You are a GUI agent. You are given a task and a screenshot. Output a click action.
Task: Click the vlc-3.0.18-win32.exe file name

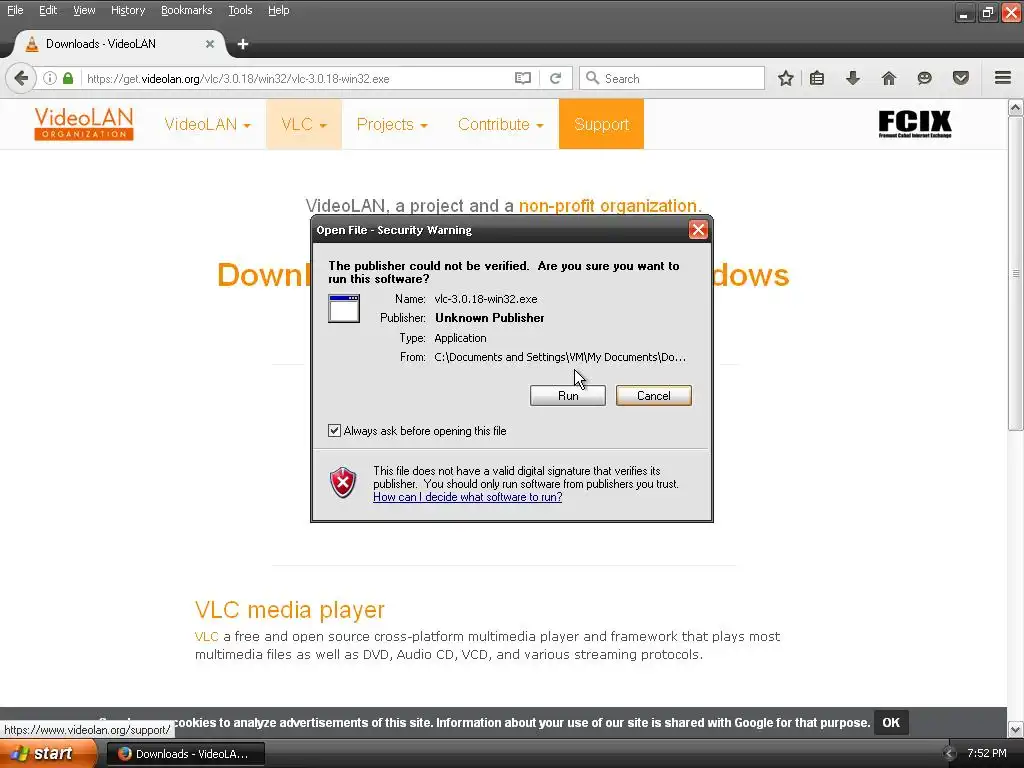(x=486, y=299)
